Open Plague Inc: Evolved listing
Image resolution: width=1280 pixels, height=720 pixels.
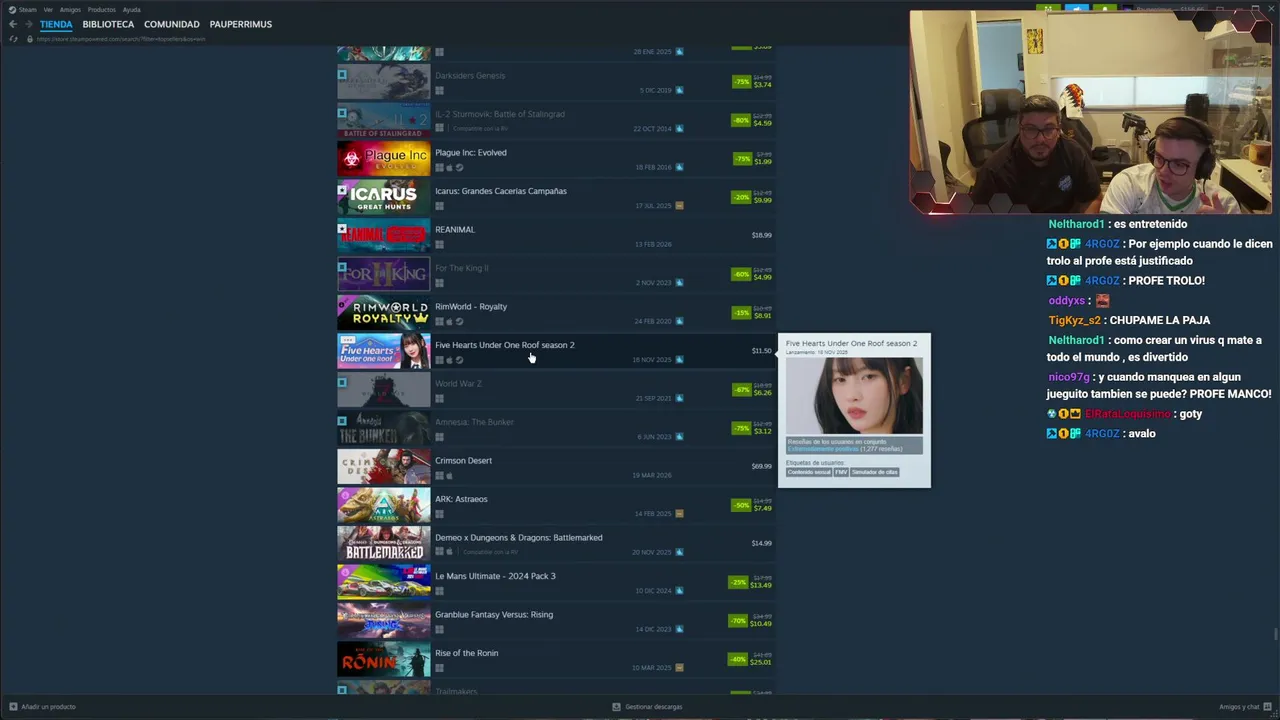click(x=556, y=159)
